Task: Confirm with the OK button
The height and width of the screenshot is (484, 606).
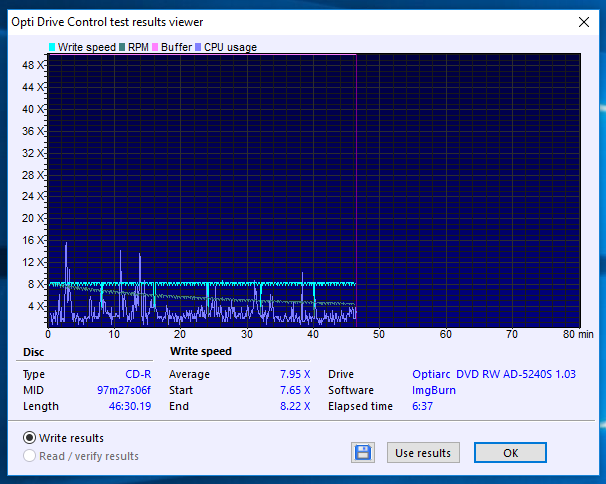Action: 510,453
